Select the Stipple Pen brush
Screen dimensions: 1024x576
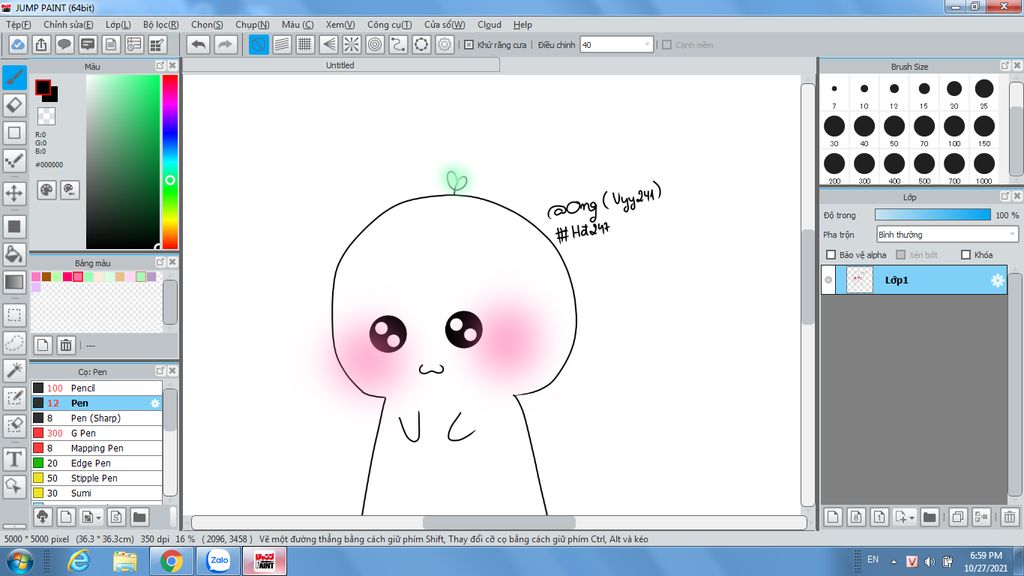tap(97, 478)
